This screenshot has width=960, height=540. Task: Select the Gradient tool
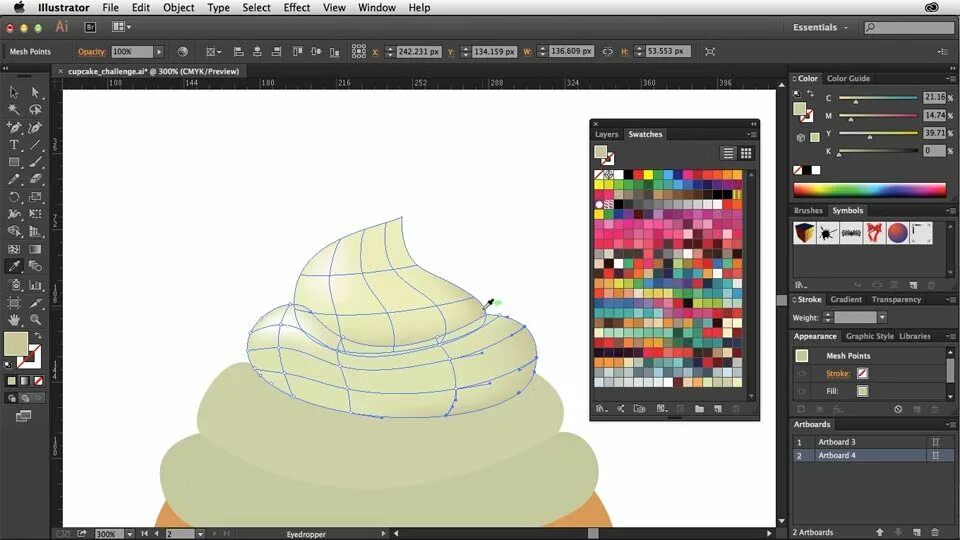[35, 249]
